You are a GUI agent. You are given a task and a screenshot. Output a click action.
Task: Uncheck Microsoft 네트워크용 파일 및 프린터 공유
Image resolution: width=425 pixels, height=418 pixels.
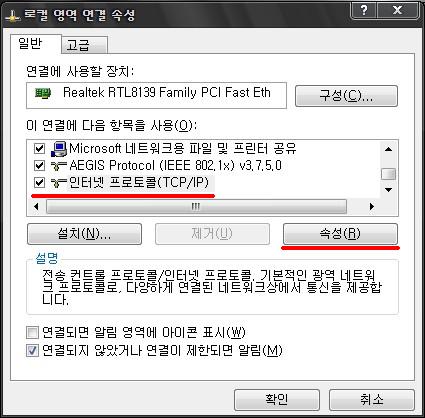pos(39,148)
